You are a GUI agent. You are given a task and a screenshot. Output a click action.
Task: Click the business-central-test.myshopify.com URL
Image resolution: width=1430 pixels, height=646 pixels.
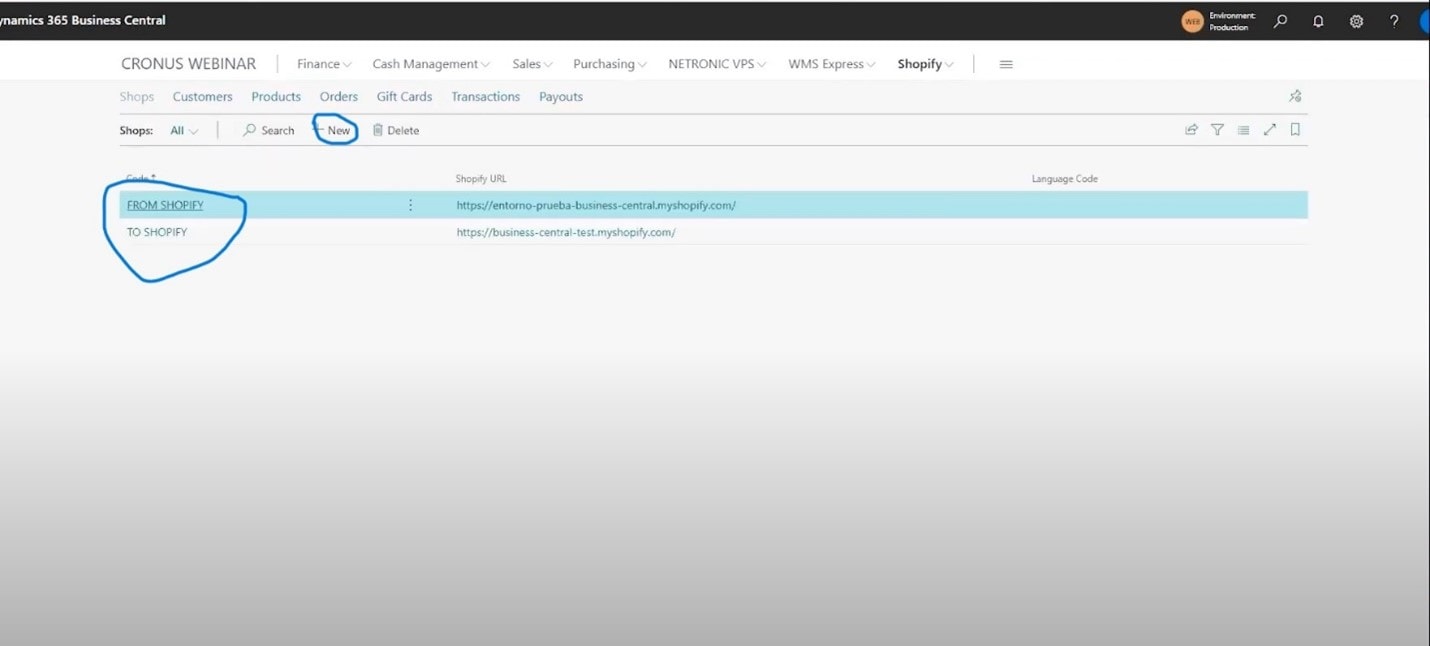[566, 232]
